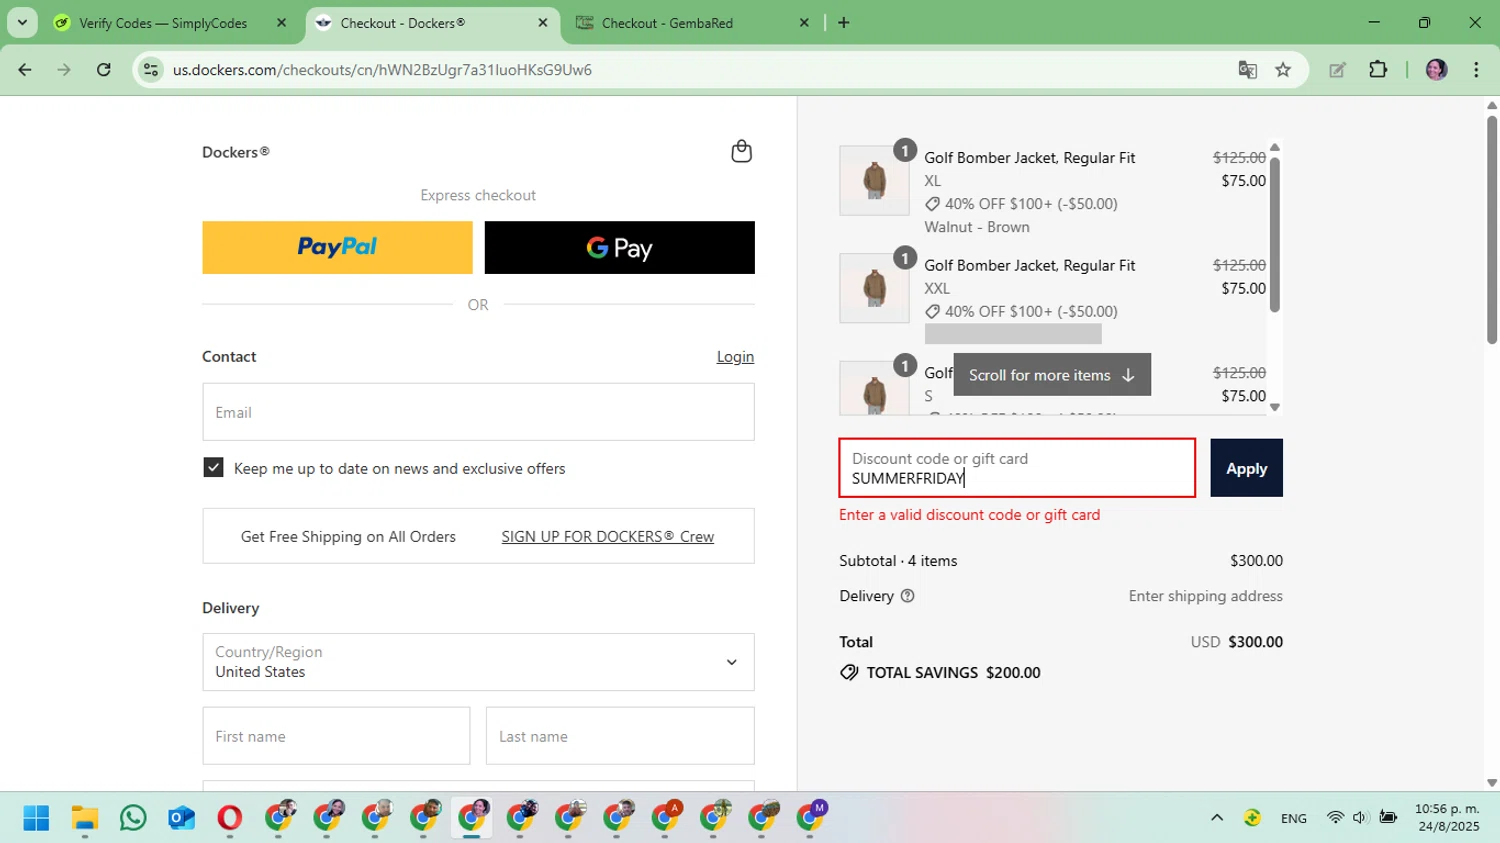Viewport: 1500px width, 843px height.
Task: Click into the Last name field
Action: click(x=620, y=736)
